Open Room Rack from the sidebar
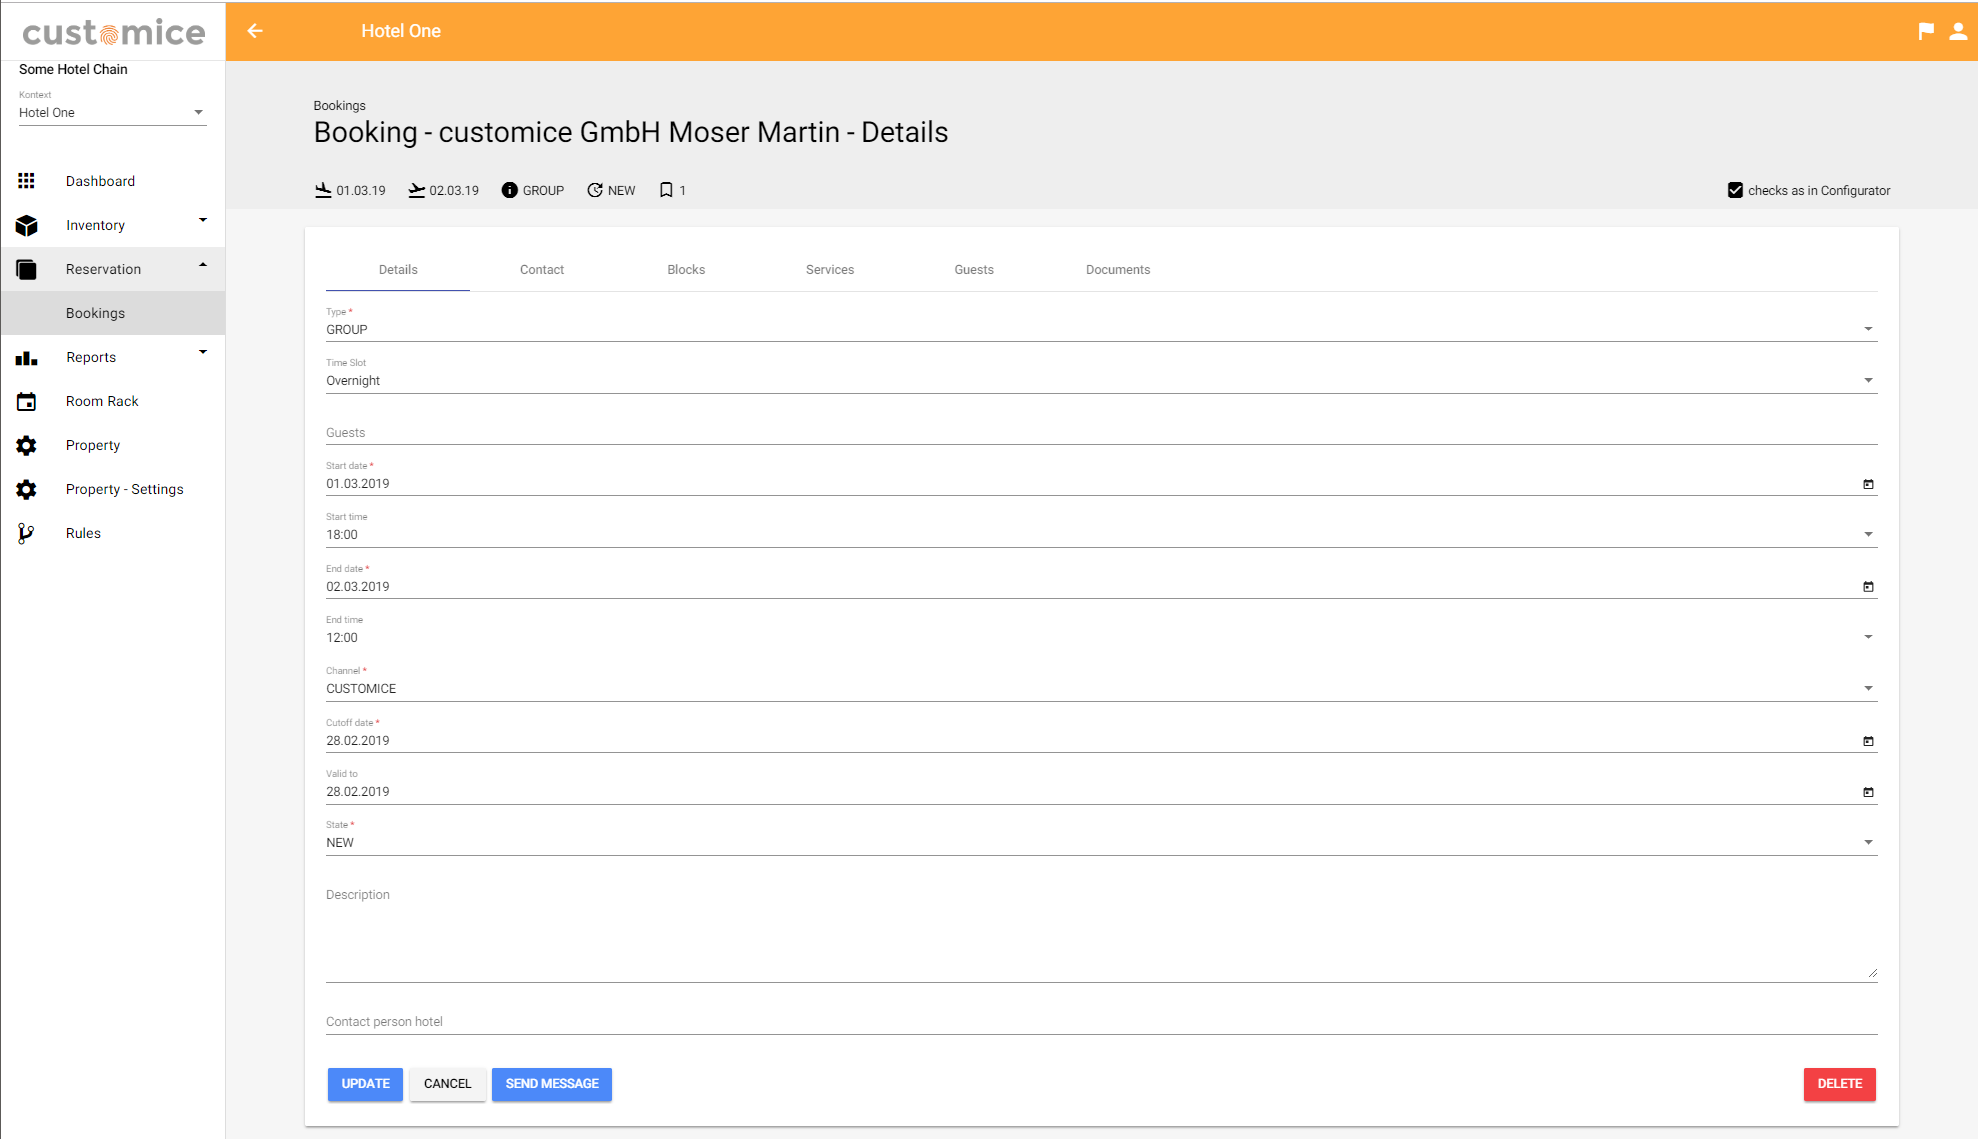Viewport: 1978px width, 1139px height. point(113,401)
